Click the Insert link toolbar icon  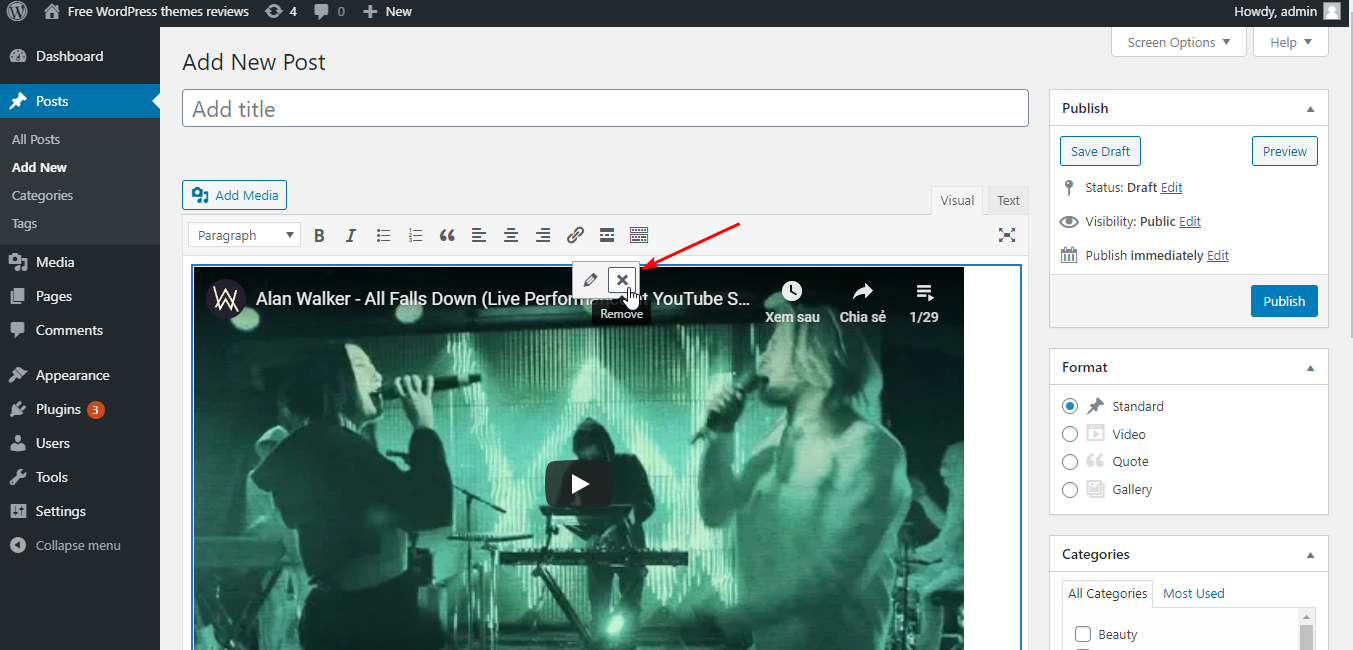(575, 236)
